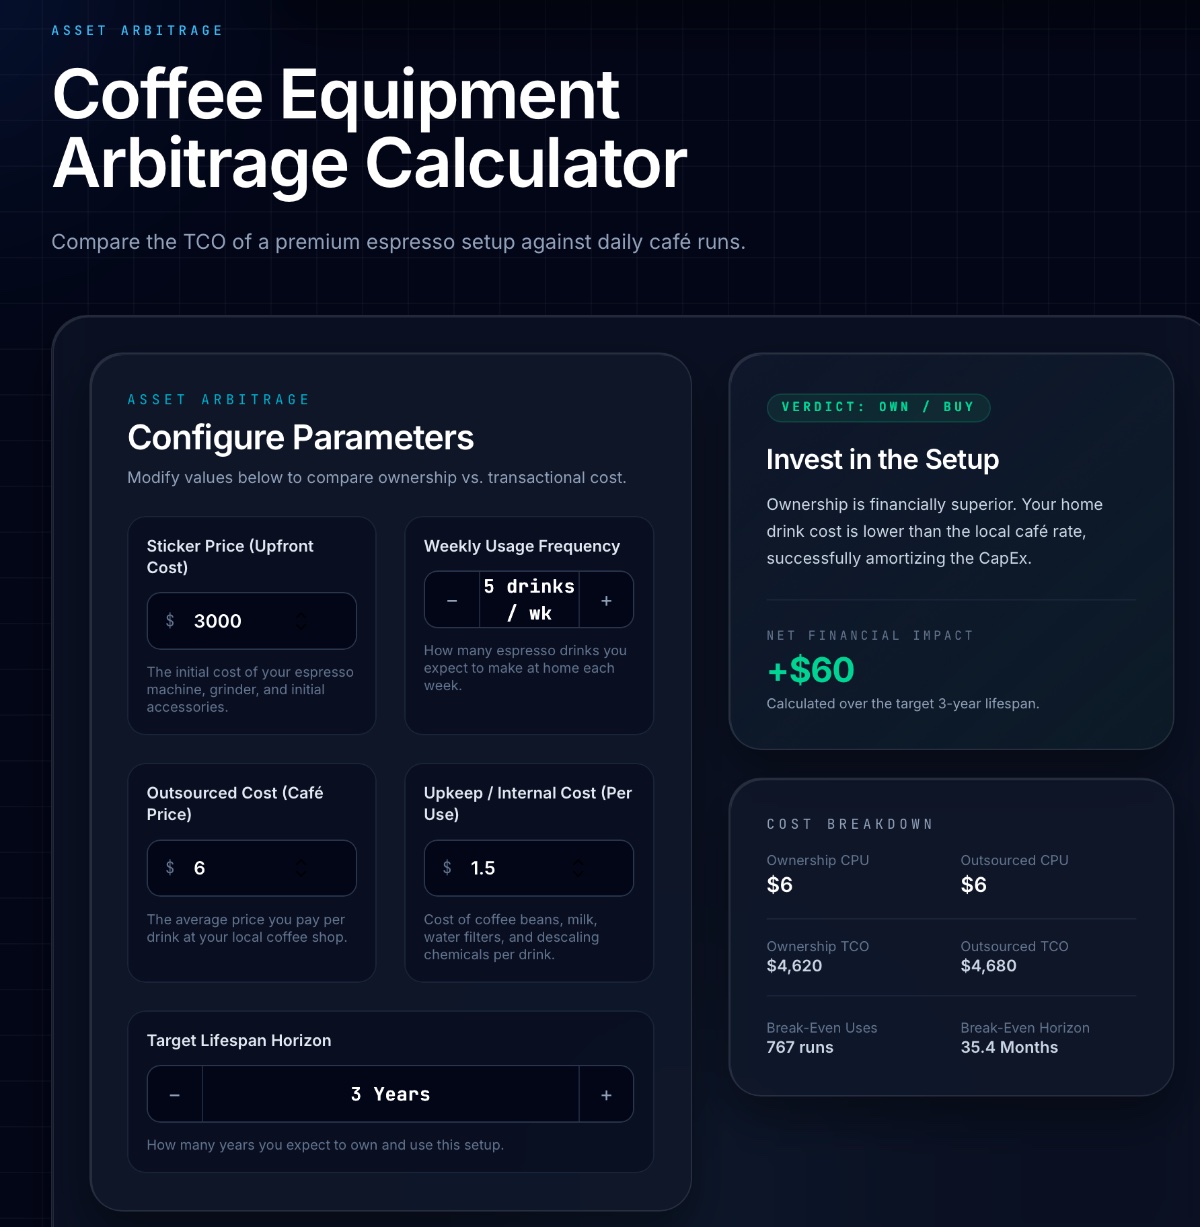Click the 'Weekly Usage Frequency' label
The height and width of the screenshot is (1227, 1200).
coord(522,546)
